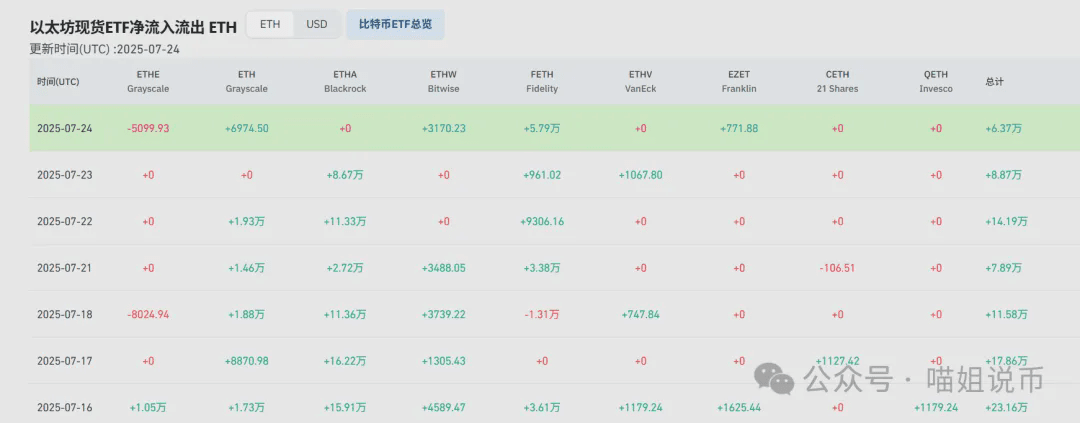Click the +1625.44 EZET value
The height and width of the screenshot is (423, 1080).
[x=739, y=407]
